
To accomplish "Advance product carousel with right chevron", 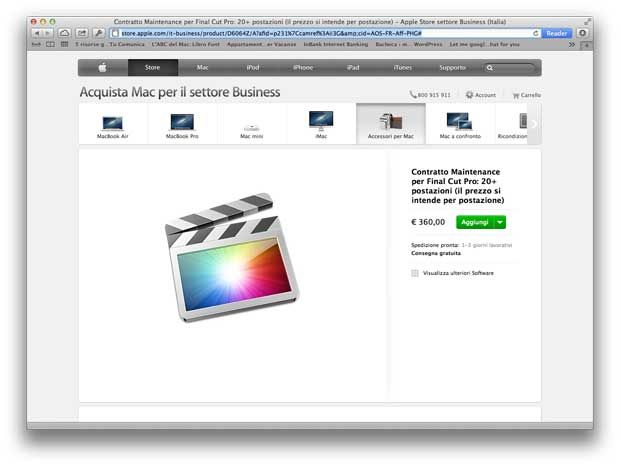I will [534, 124].
